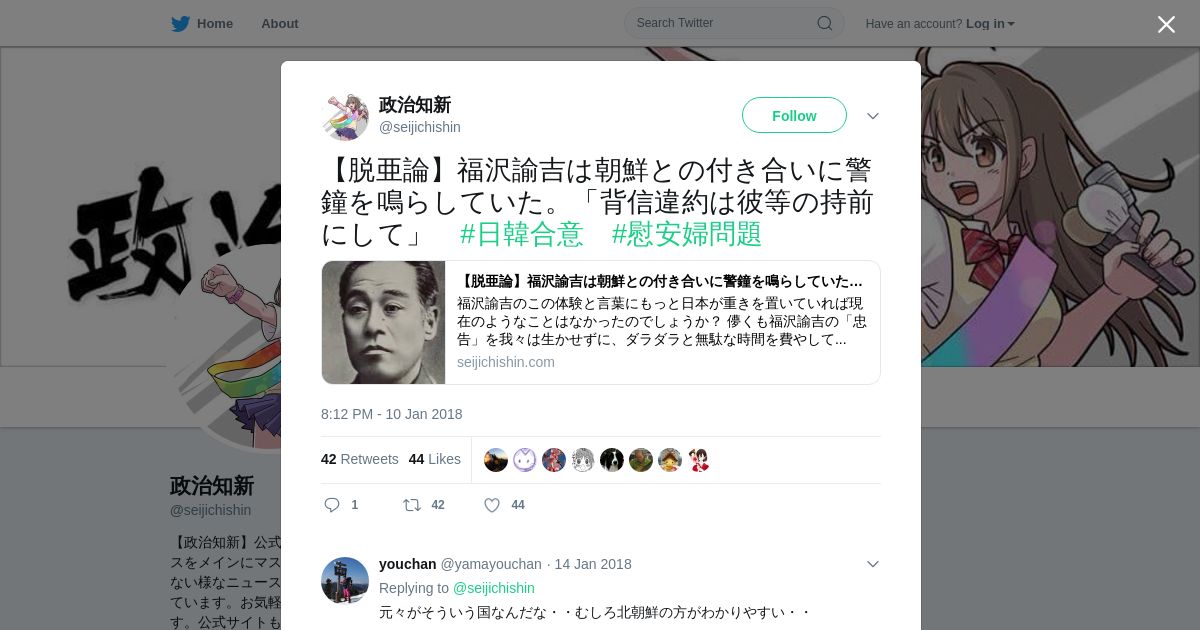
Task: Click the reply speech bubble icon
Action: pyautogui.click(x=332, y=505)
